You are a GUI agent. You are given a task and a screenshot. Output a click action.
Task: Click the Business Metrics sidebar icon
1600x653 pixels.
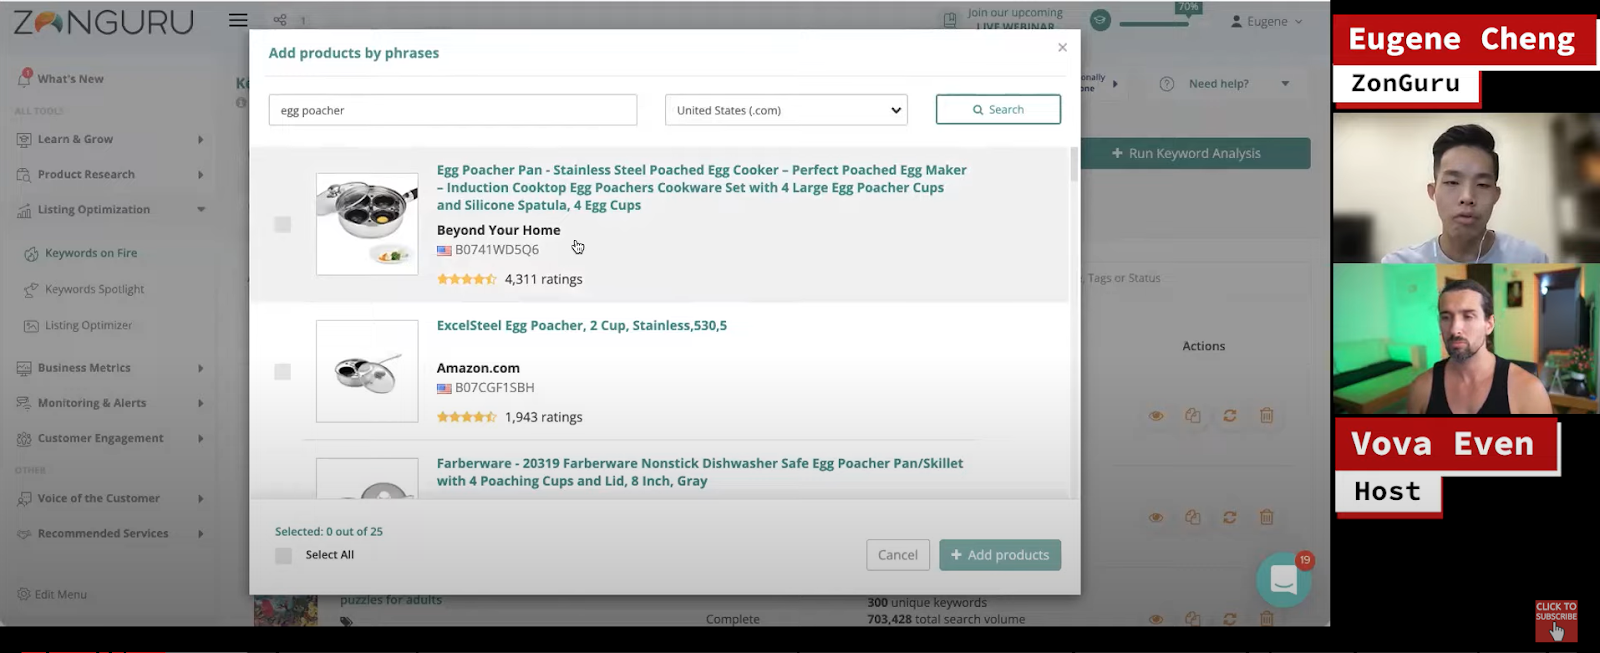[24, 368]
